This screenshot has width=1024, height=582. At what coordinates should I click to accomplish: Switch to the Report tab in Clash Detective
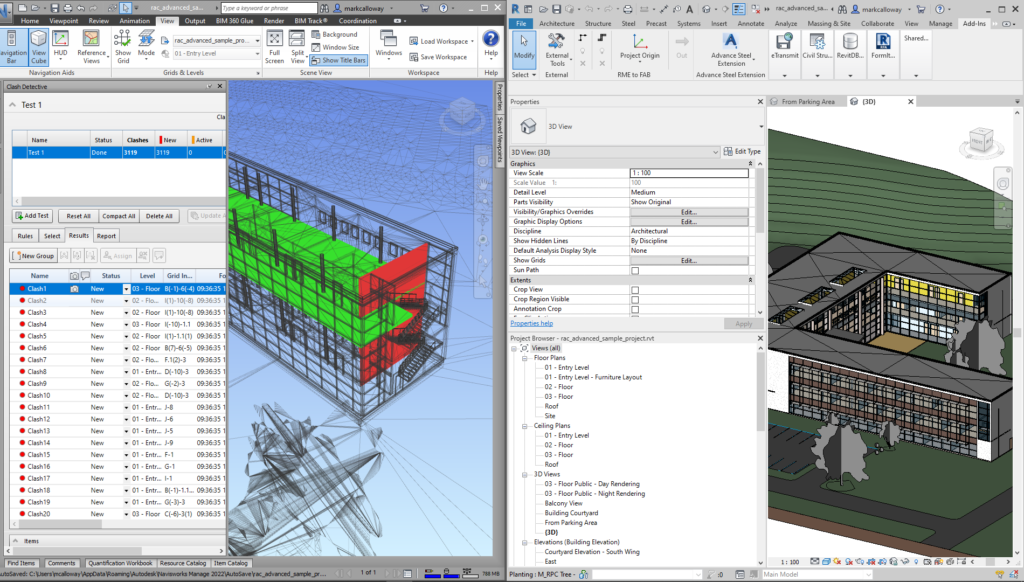coord(106,236)
